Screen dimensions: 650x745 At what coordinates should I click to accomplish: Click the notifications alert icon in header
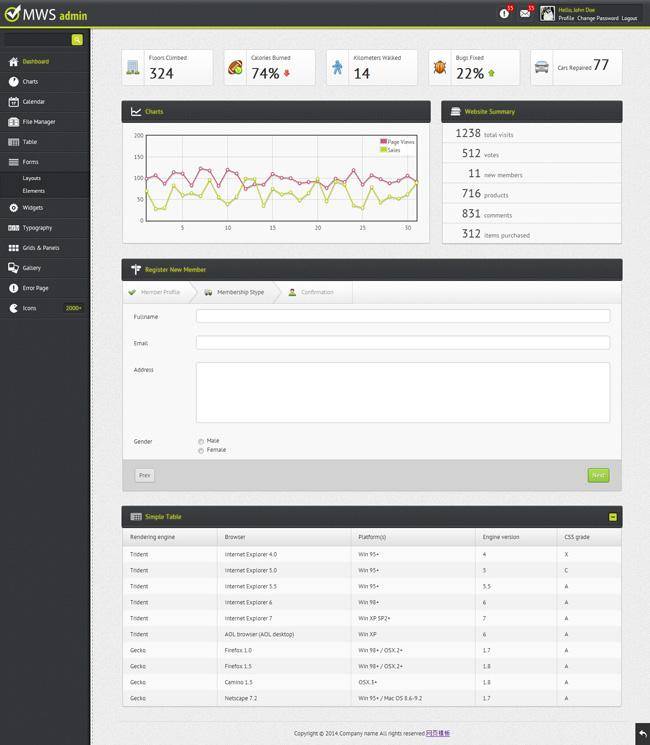coord(505,13)
